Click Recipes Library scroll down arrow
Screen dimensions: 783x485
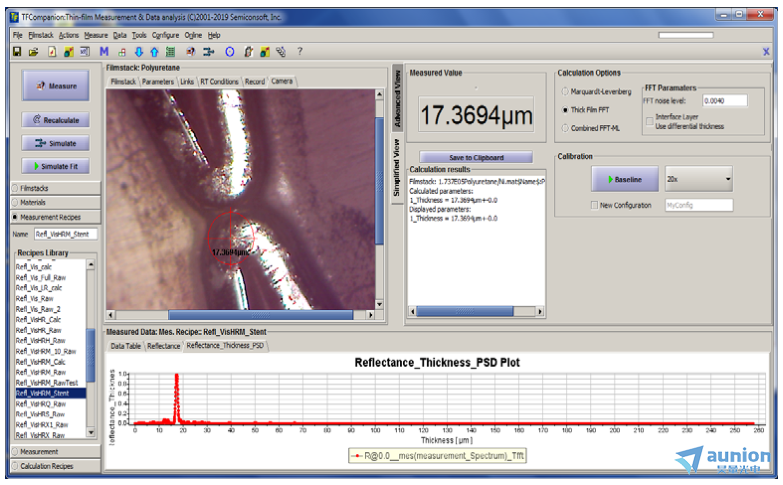(x=91, y=432)
